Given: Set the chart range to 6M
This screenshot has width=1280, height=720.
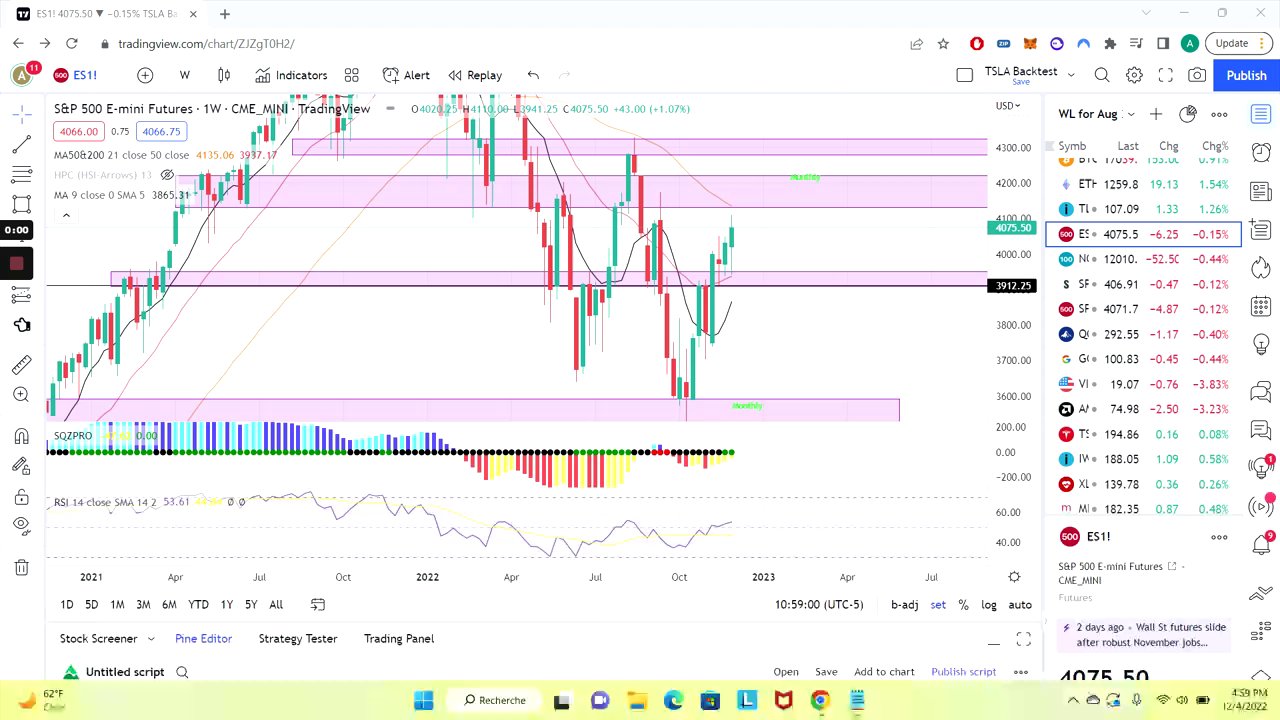Looking at the screenshot, I should (x=169, y=604).
